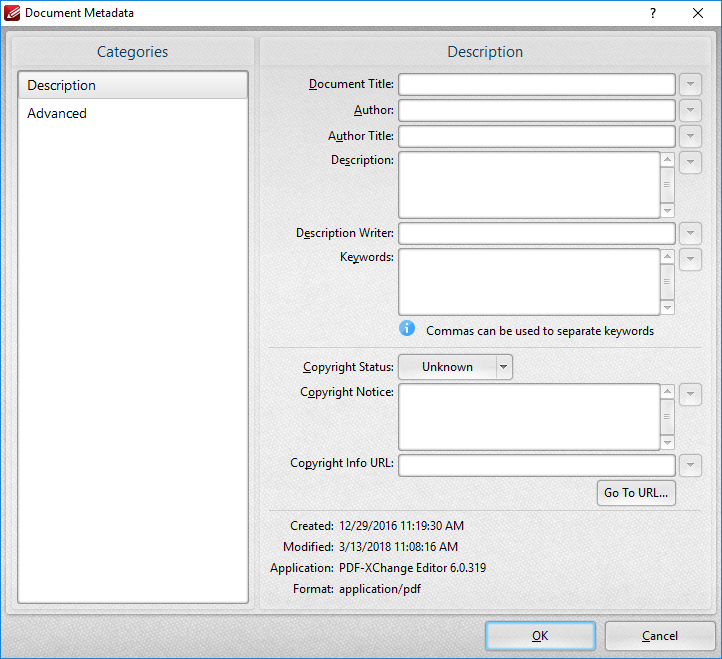
Task: Click the help question mark in title bar
Action: click(653, 13)
